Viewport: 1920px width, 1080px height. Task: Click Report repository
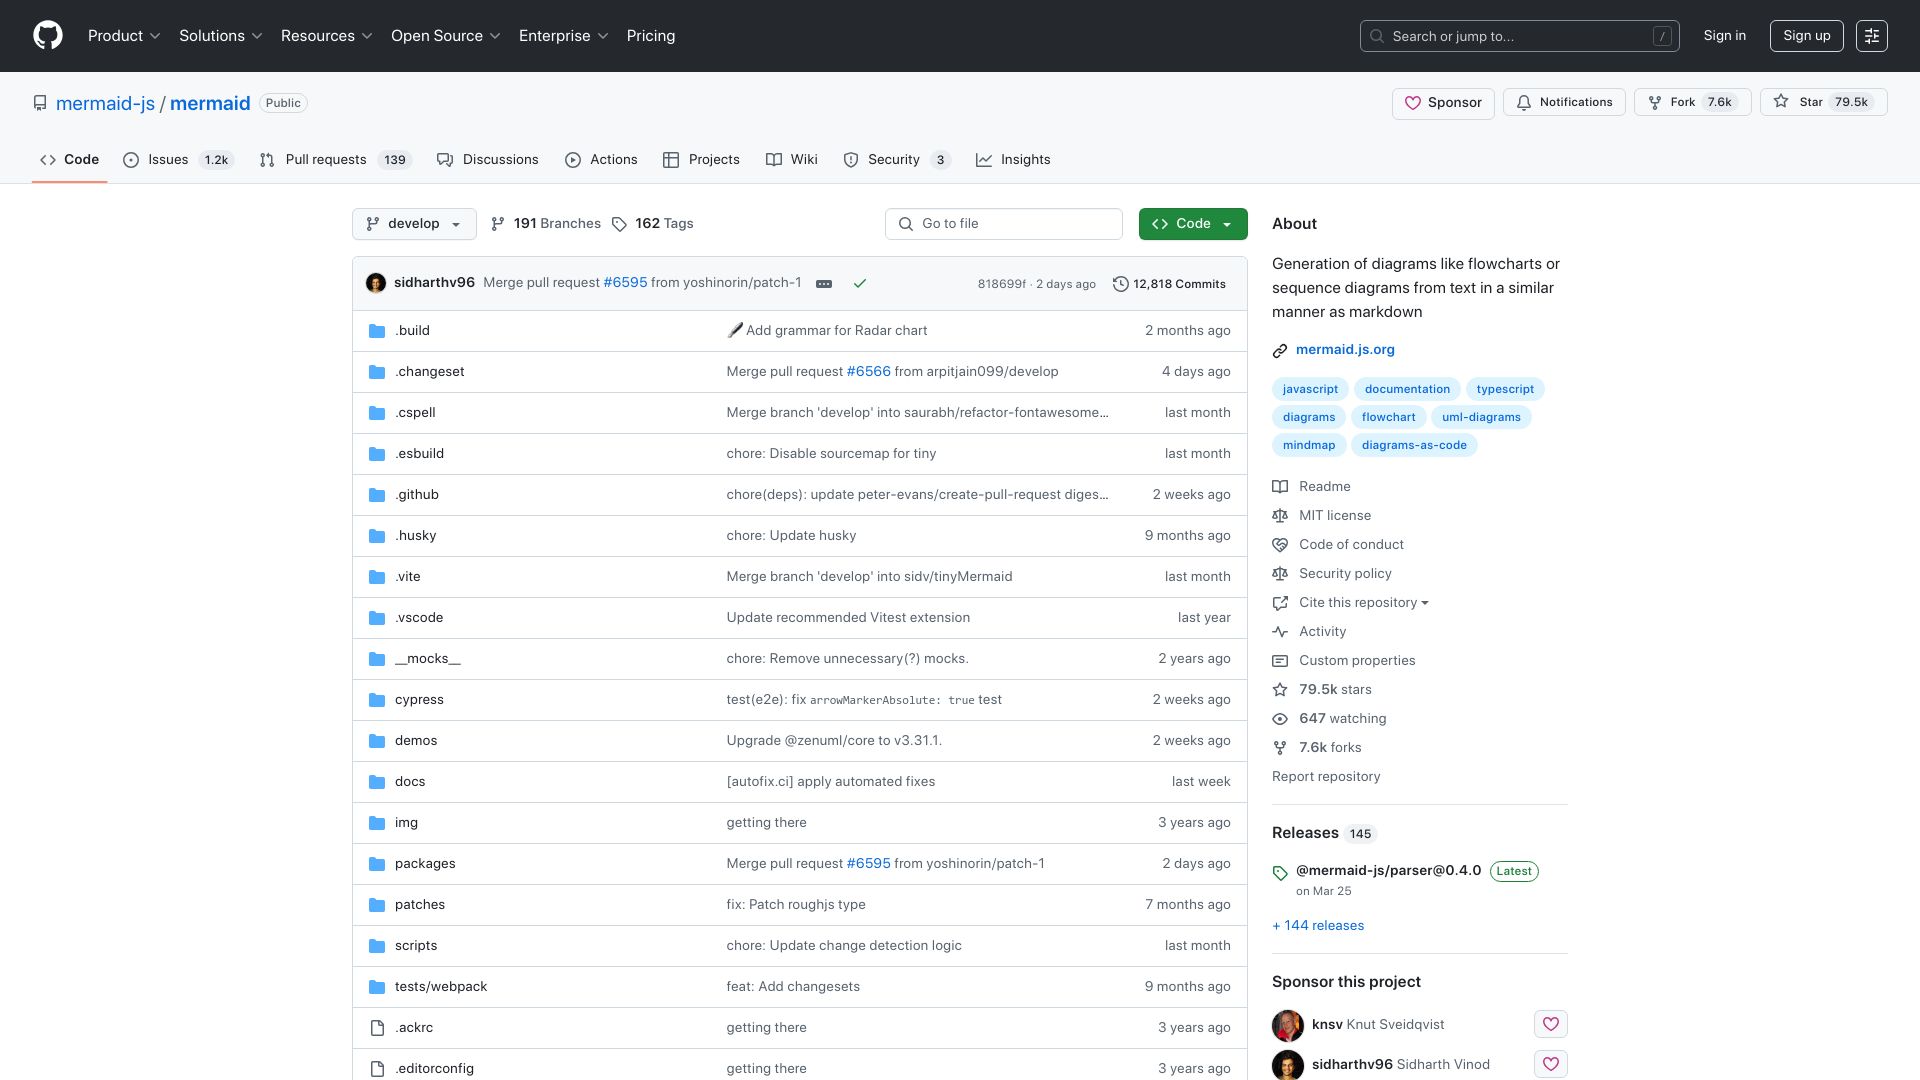pos(1326,777)
